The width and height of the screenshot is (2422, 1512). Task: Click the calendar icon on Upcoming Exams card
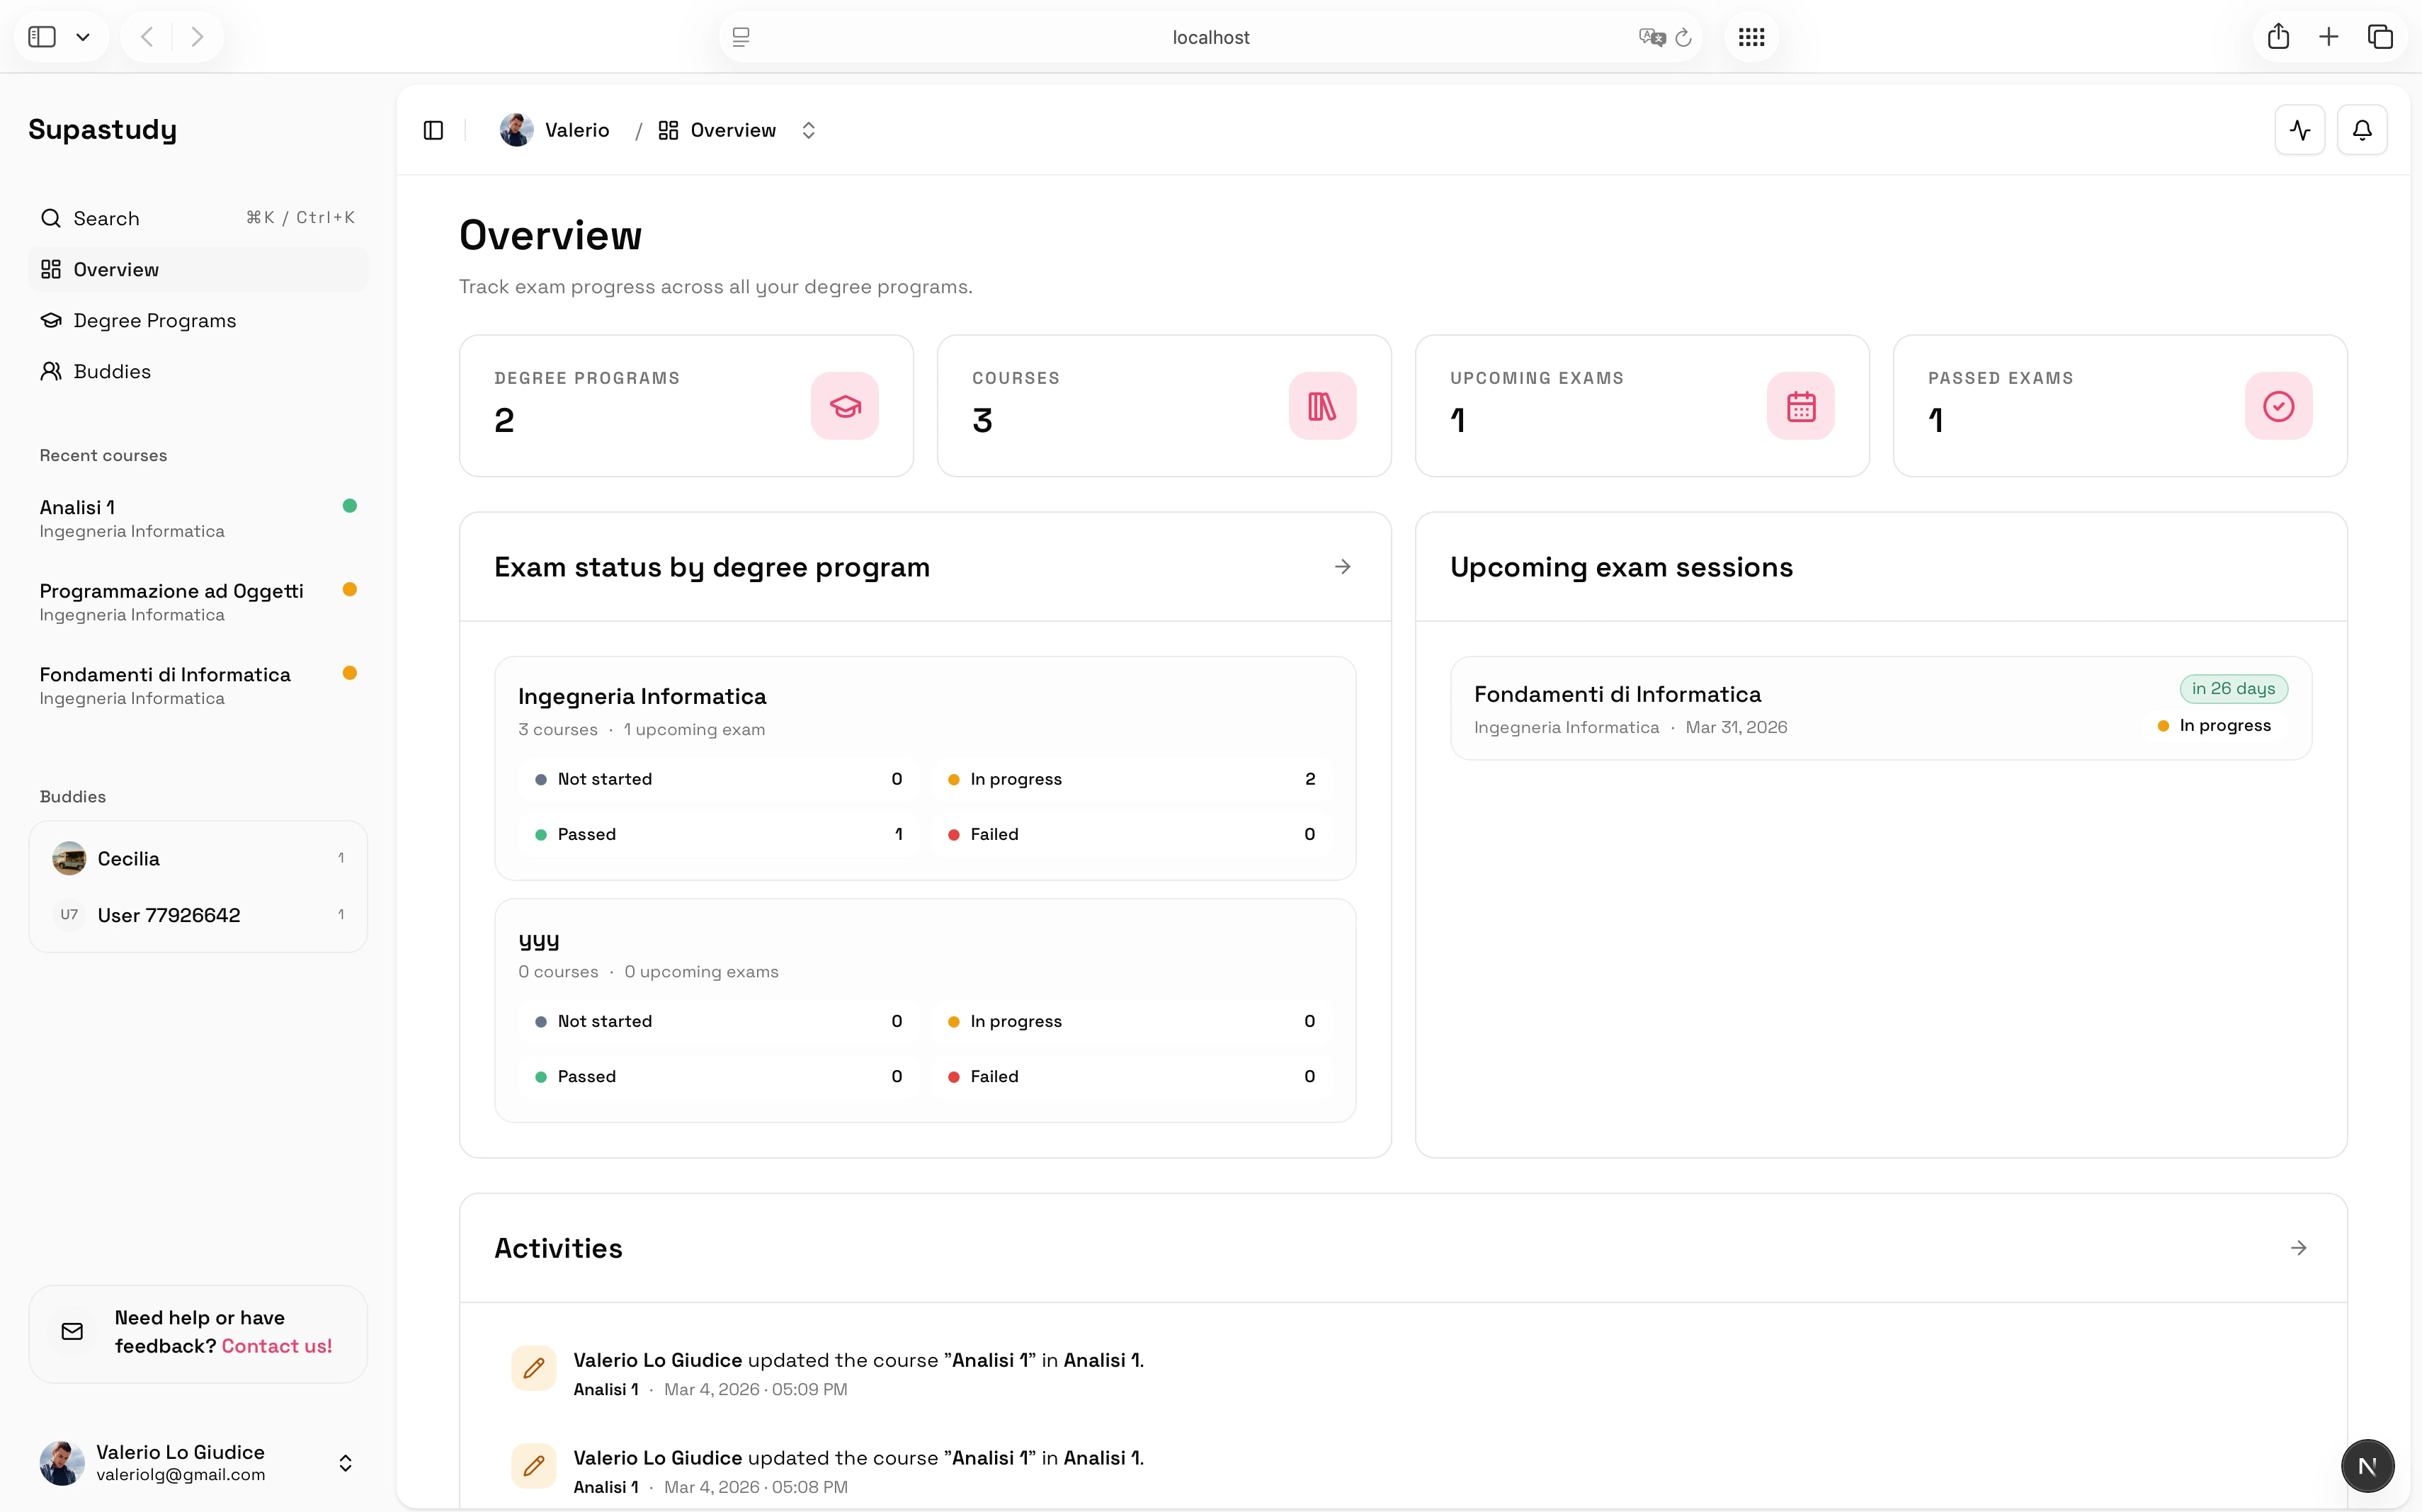point(1800,405)
